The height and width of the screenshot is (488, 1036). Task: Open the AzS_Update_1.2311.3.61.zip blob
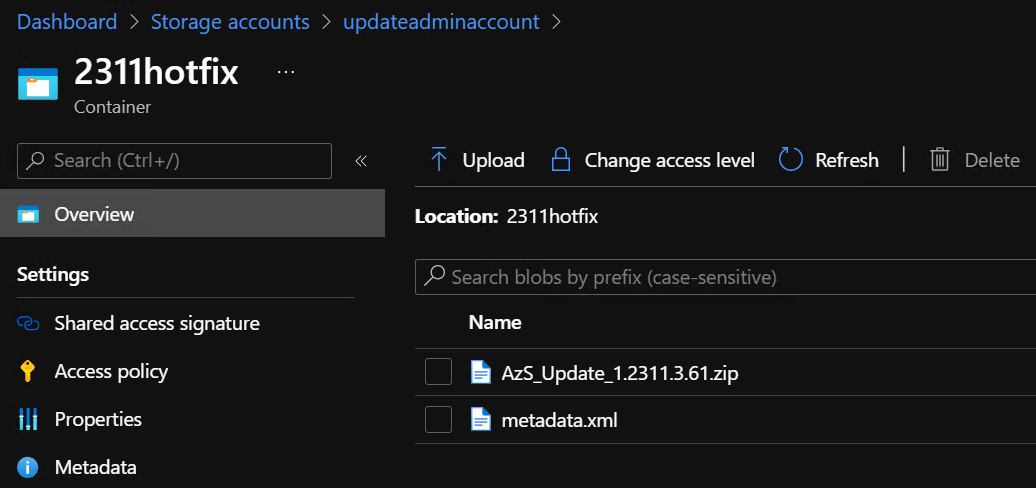[x=619, y=373]
